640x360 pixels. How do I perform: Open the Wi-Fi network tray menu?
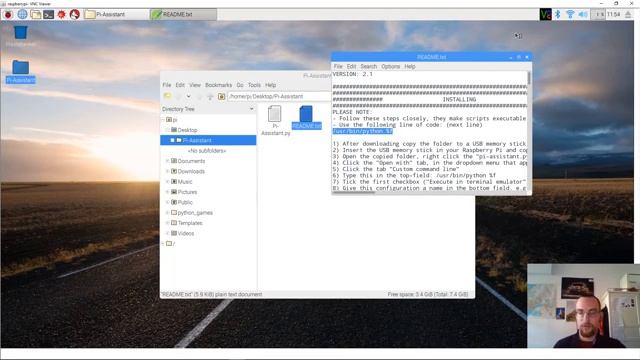[x=570, y=14]
